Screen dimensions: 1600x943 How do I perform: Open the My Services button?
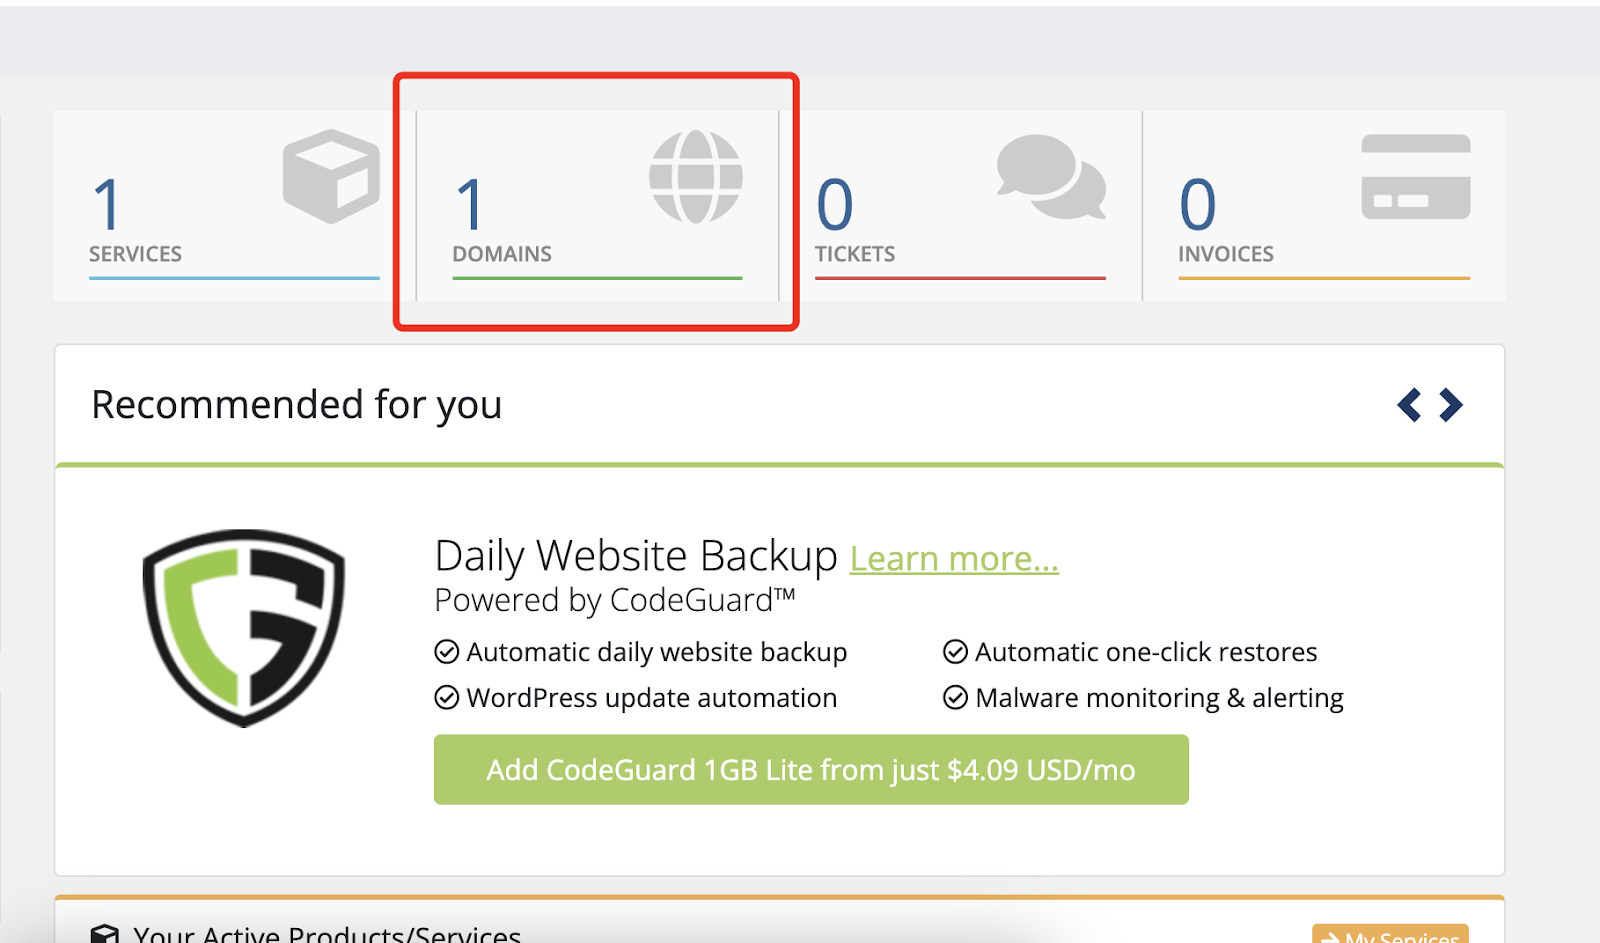pyautogui.click(x=1390, y=935)
